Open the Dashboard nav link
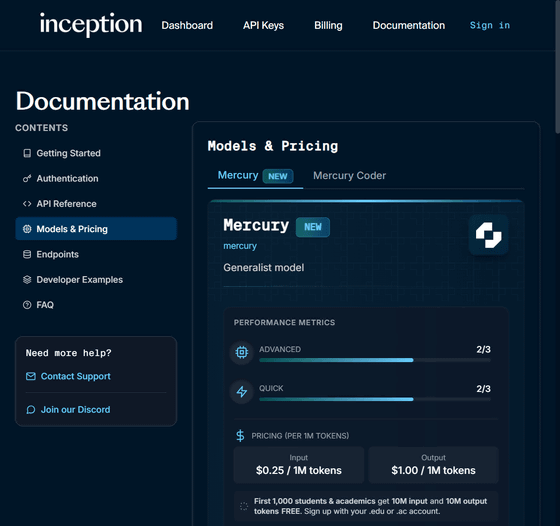 coord(187,25)
